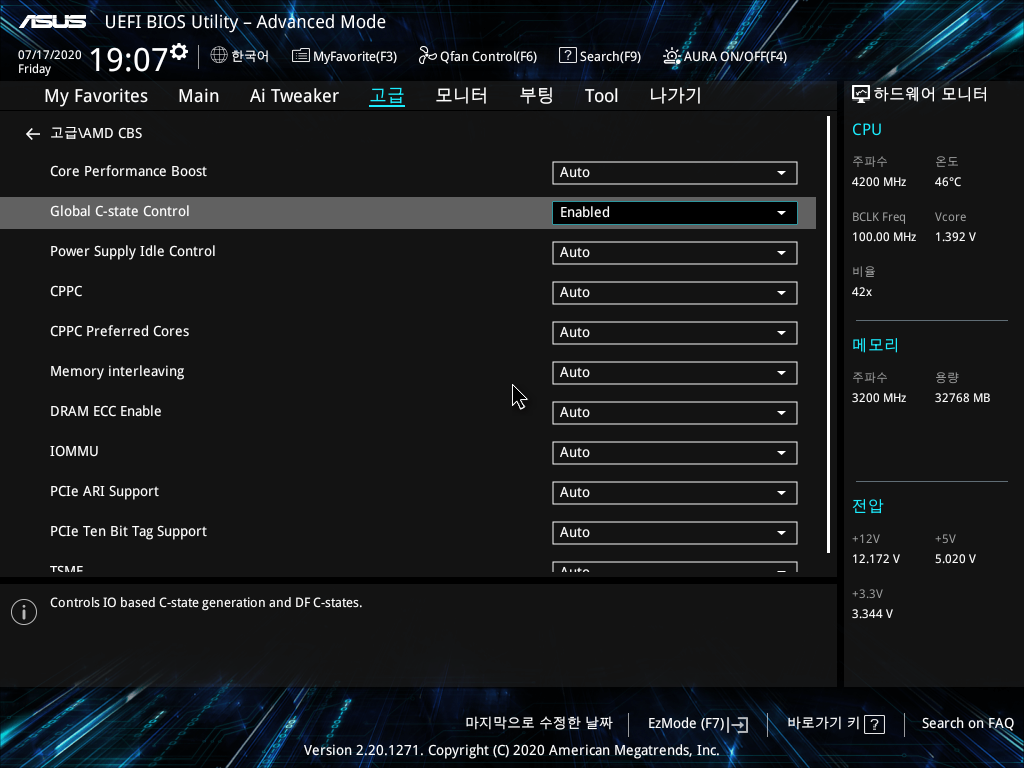
Task: Switch to EzMode (F7)
Action: [x=698, y=724]
